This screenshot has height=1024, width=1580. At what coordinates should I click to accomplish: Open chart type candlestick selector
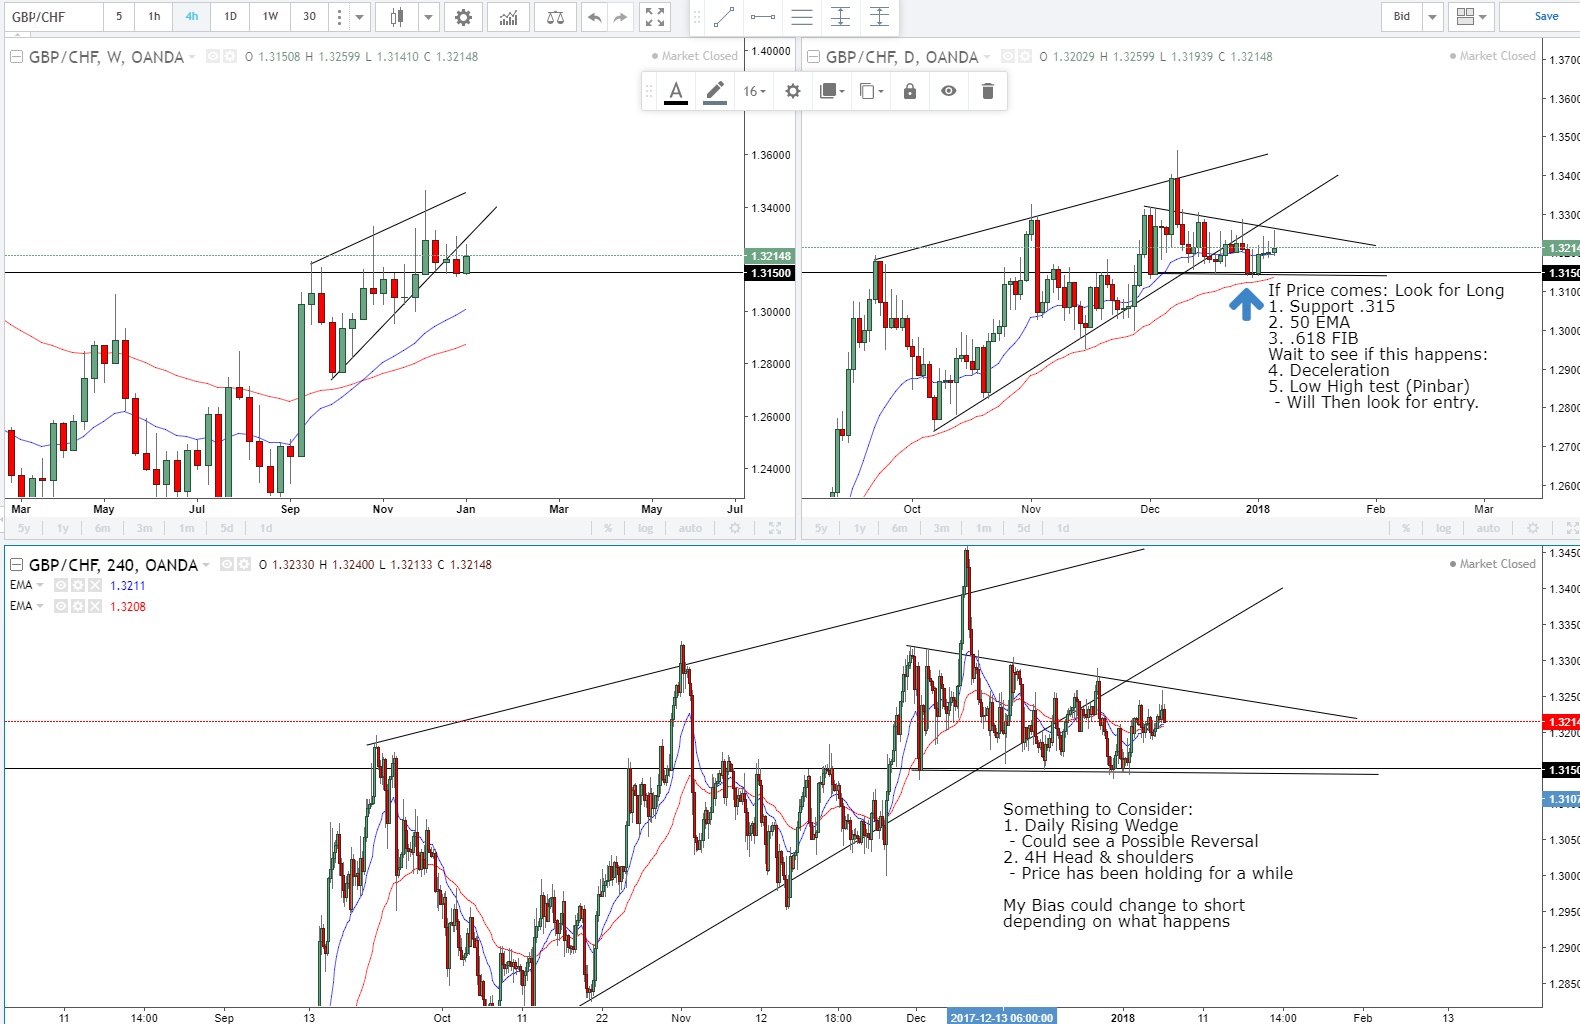pos(397,17)
